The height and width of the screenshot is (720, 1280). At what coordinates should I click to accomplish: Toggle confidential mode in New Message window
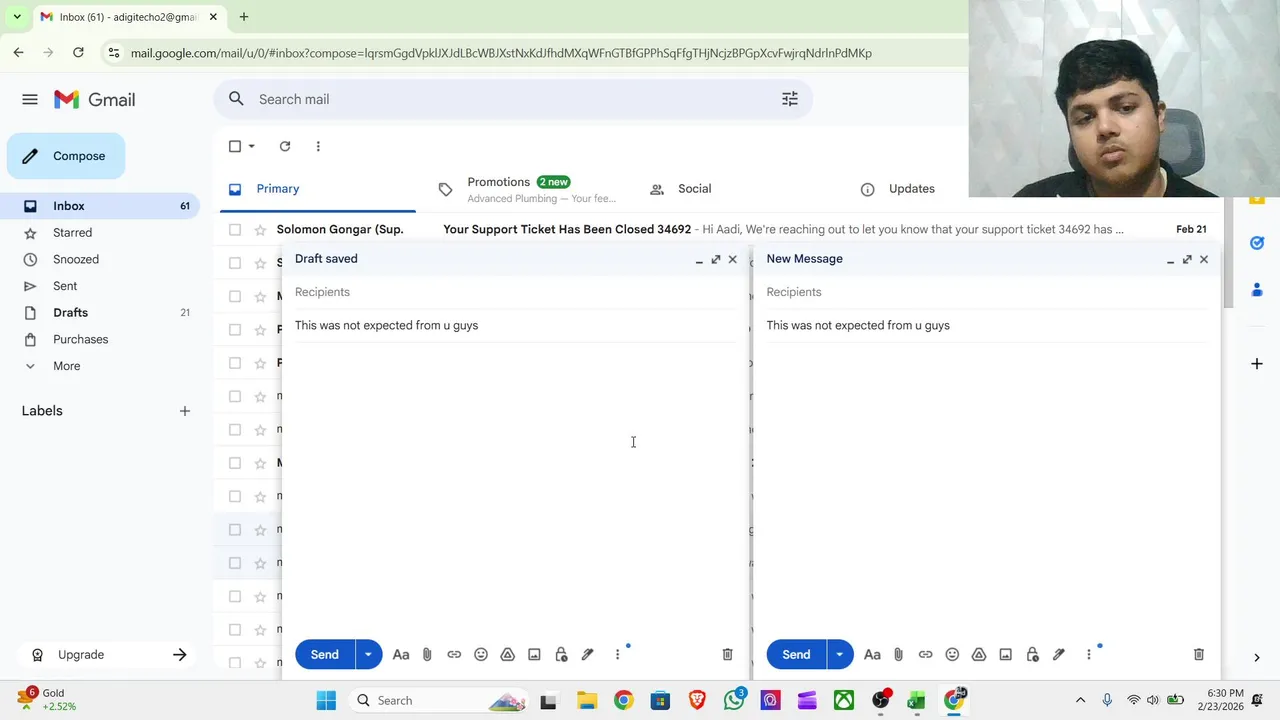click(1032, 654)
